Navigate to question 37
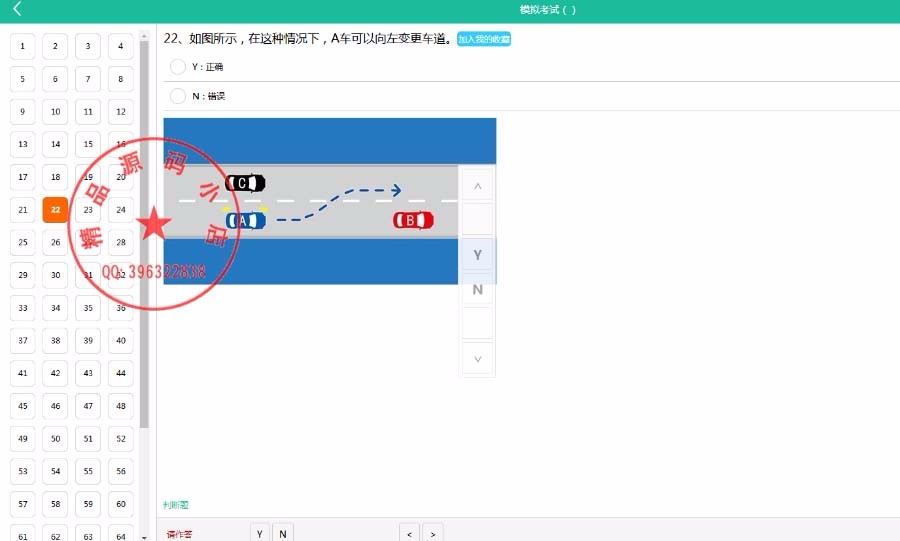900x541 pixels. point(22,340)
